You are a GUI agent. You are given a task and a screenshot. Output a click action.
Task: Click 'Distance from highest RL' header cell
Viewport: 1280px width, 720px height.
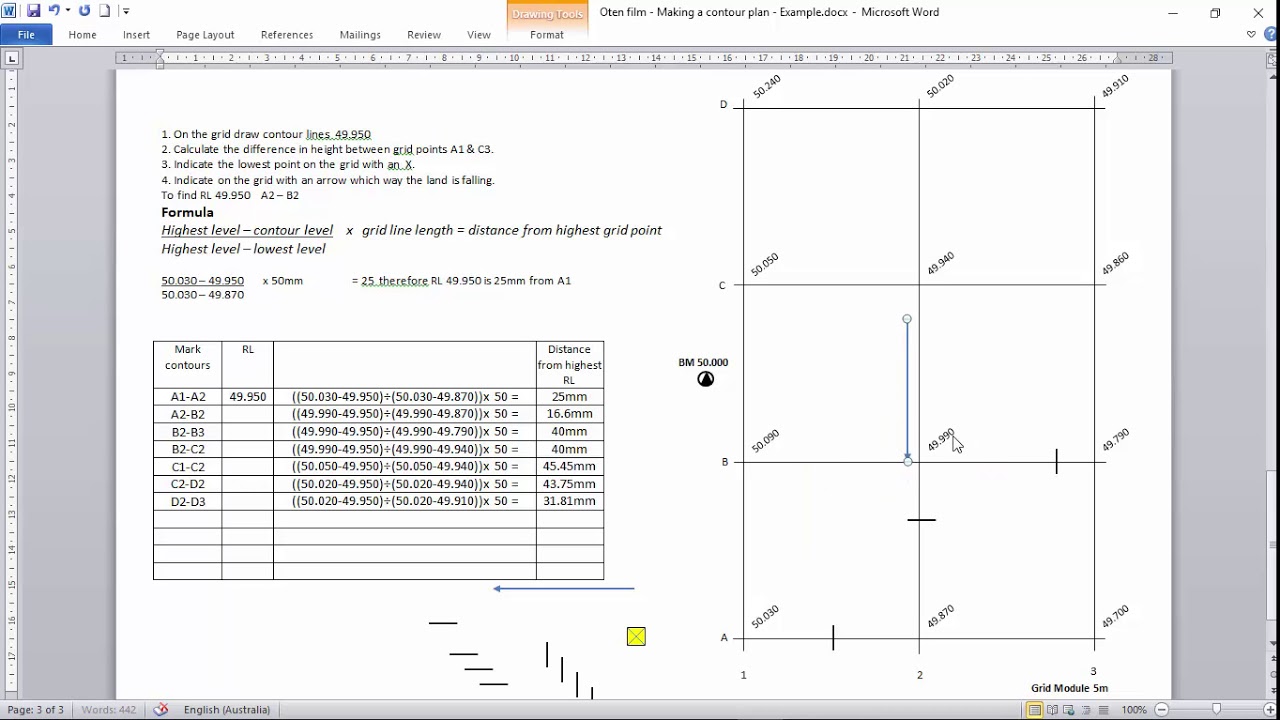(569, 365)
